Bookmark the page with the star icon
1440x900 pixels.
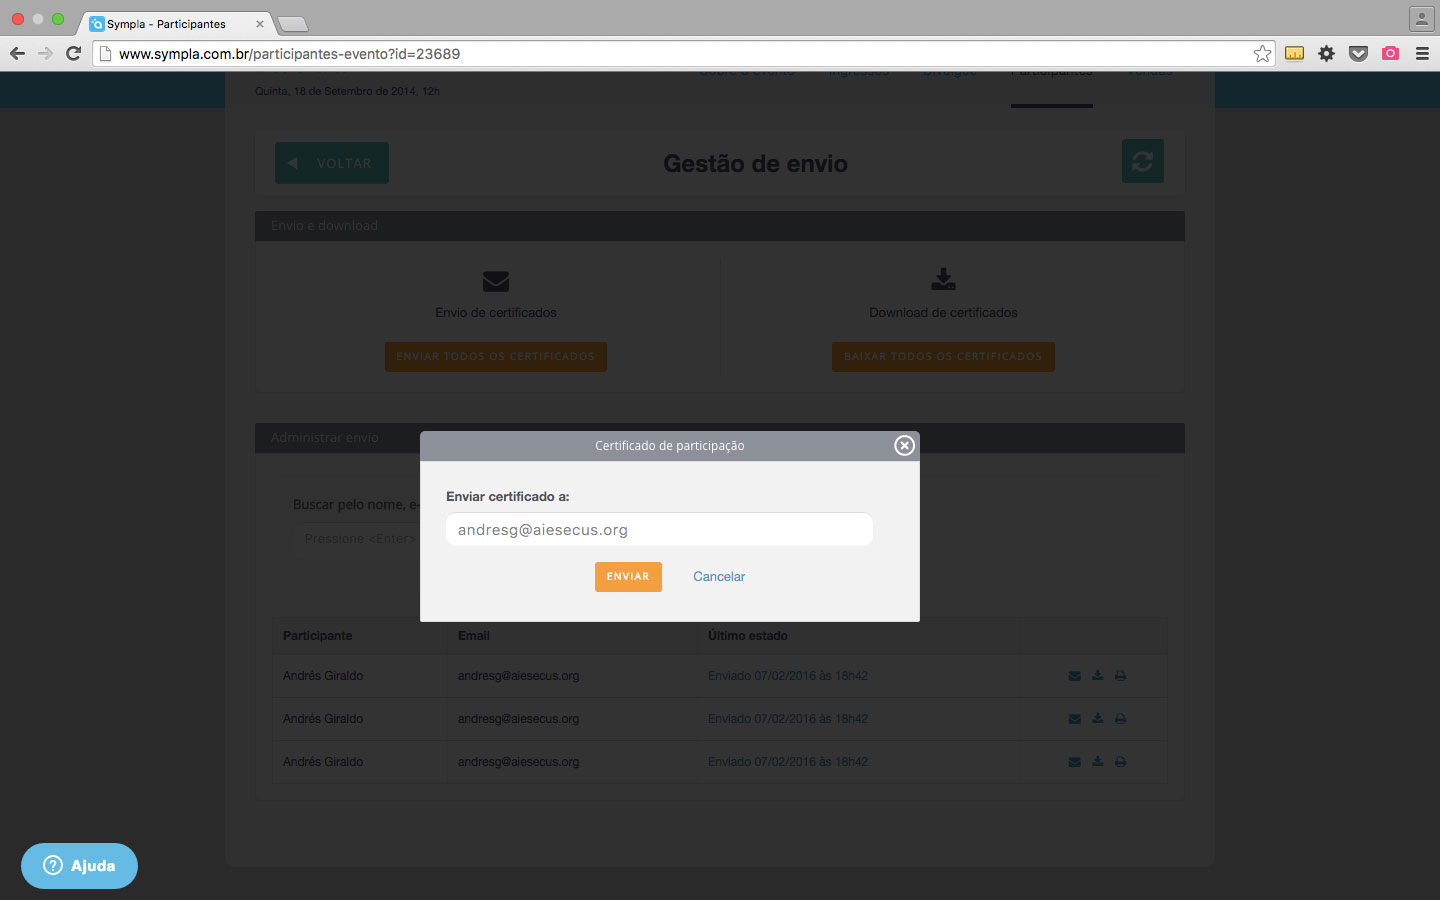tap(1262, 54)
